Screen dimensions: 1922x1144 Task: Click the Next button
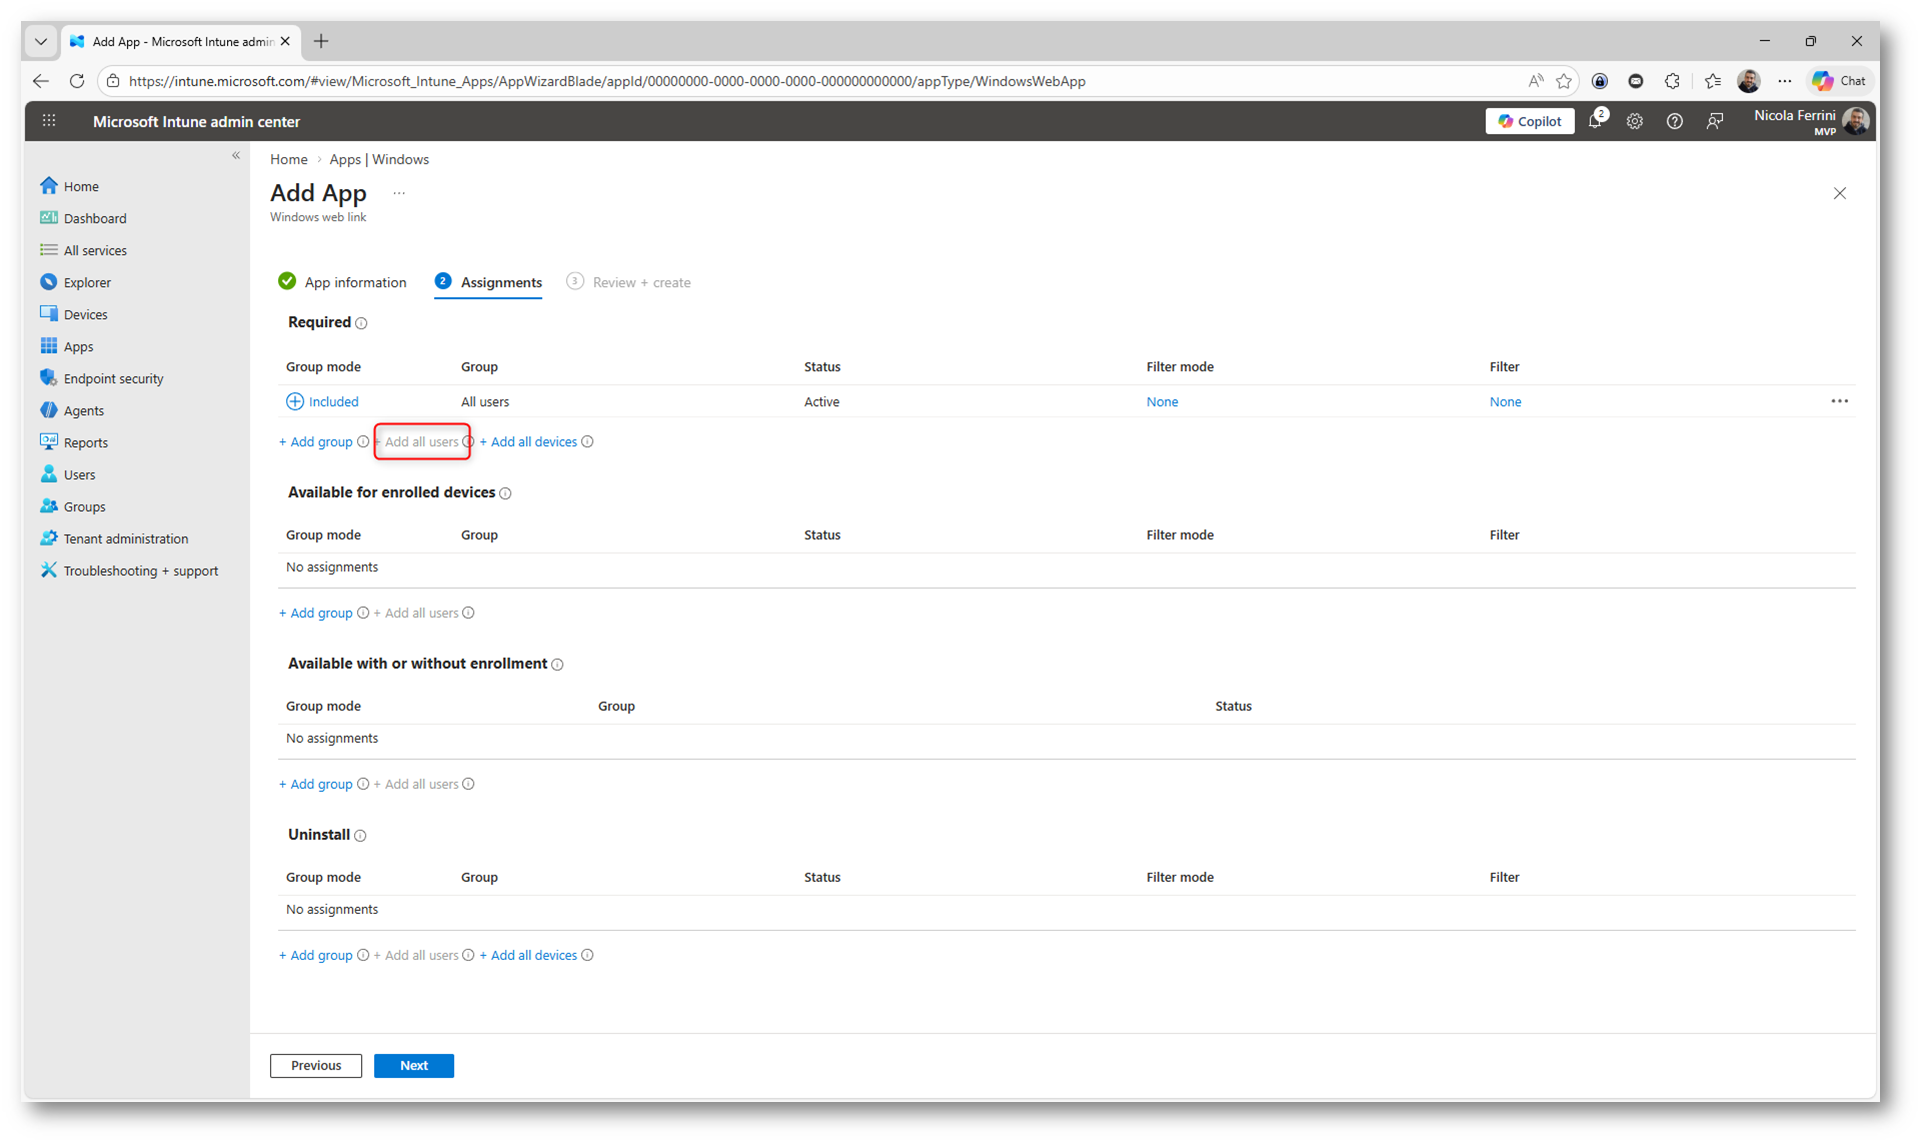point(413,1065)
